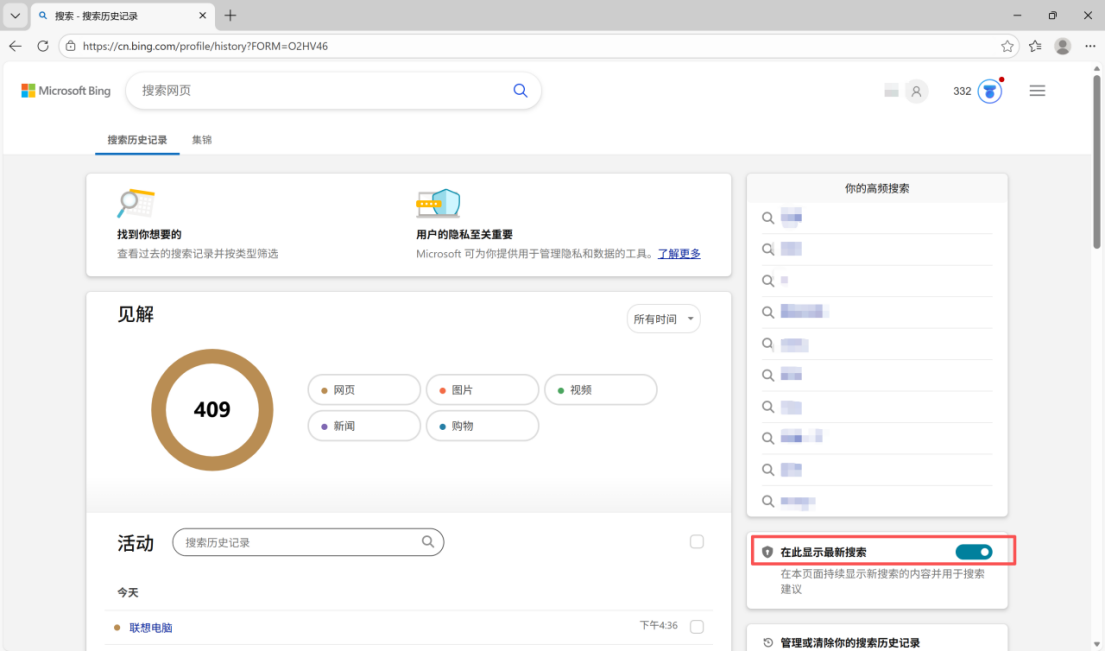Screen dimensions: 1106x652
Task: Click the Microsoft Bing logo
Action: point(66,91)
